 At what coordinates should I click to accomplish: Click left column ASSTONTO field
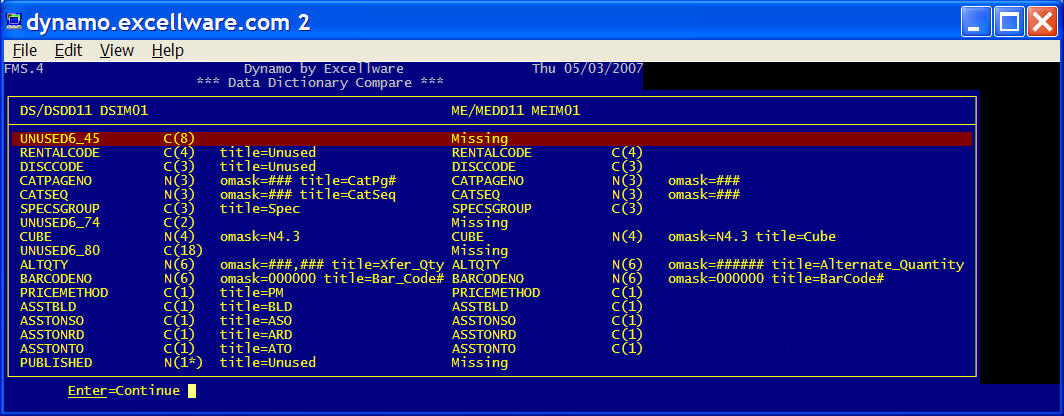tap(52, 349)
